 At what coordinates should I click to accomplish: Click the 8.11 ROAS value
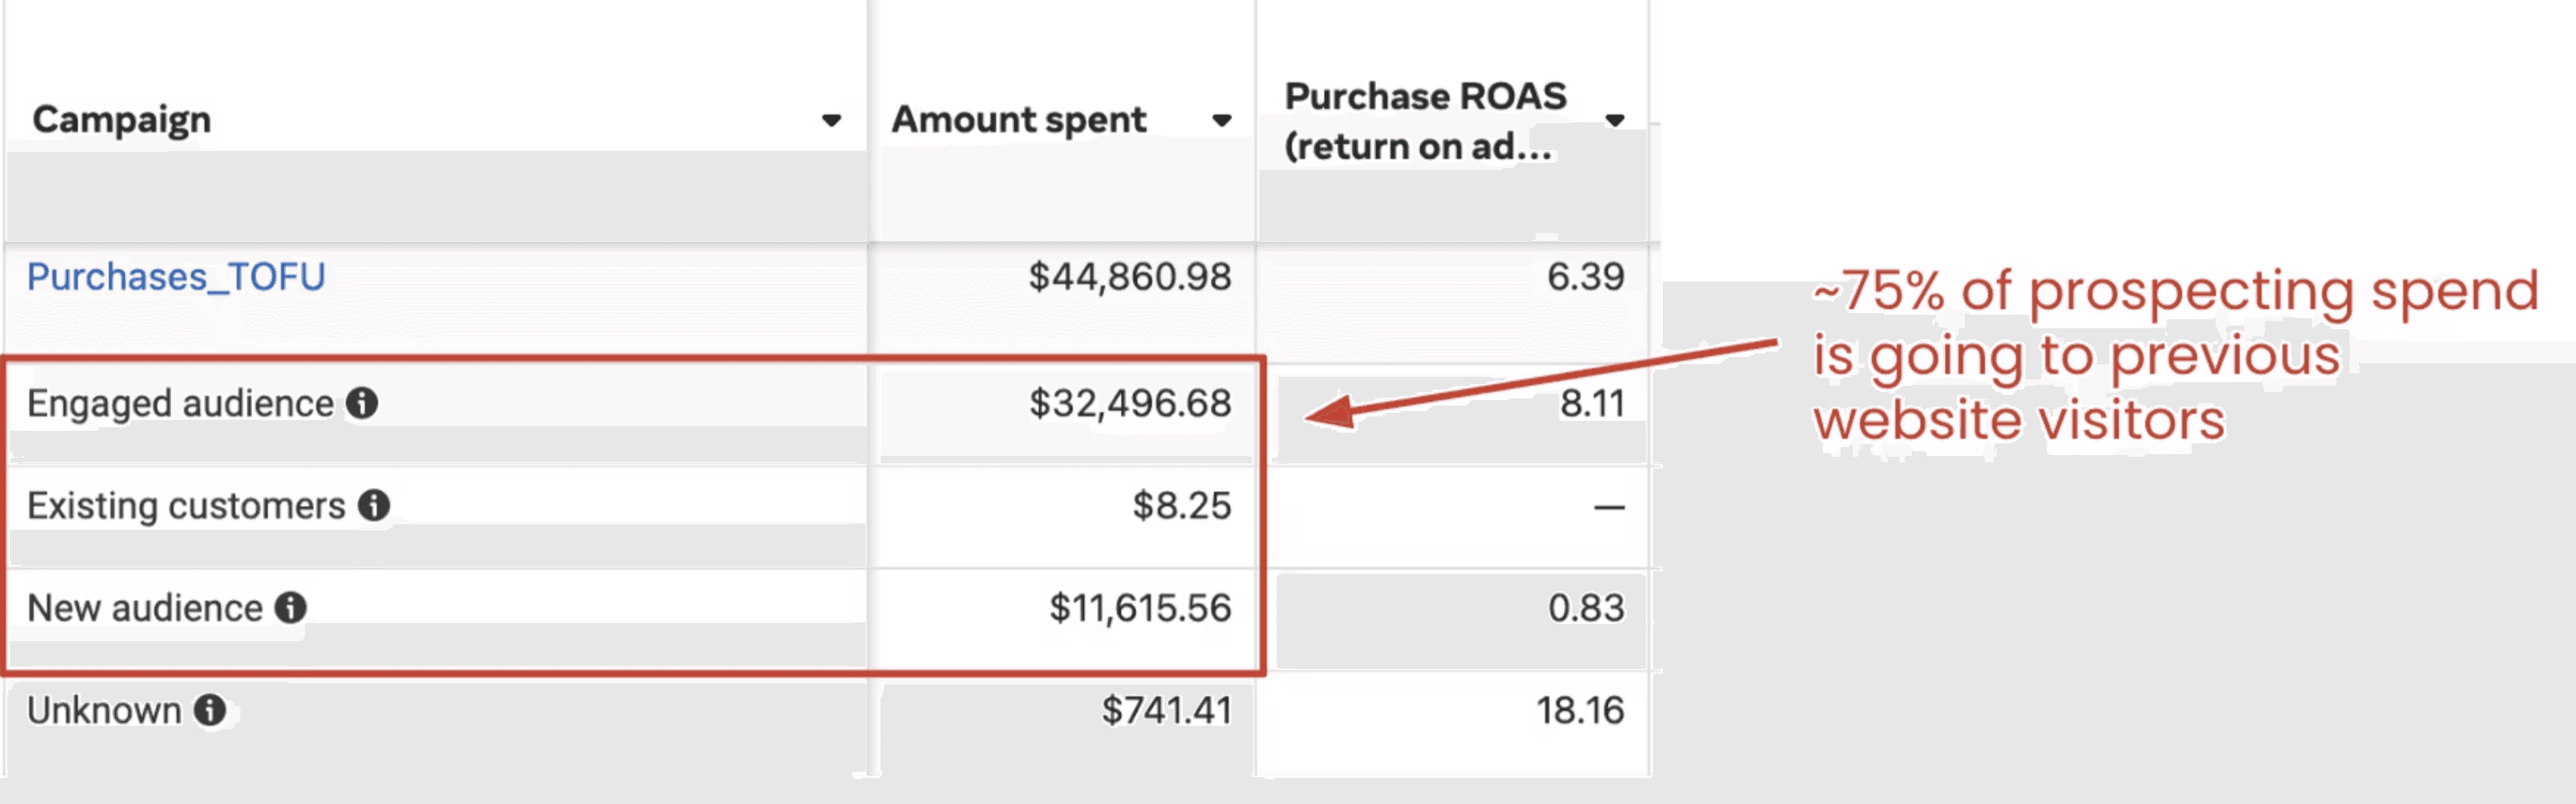click(x=1592, y=404)
